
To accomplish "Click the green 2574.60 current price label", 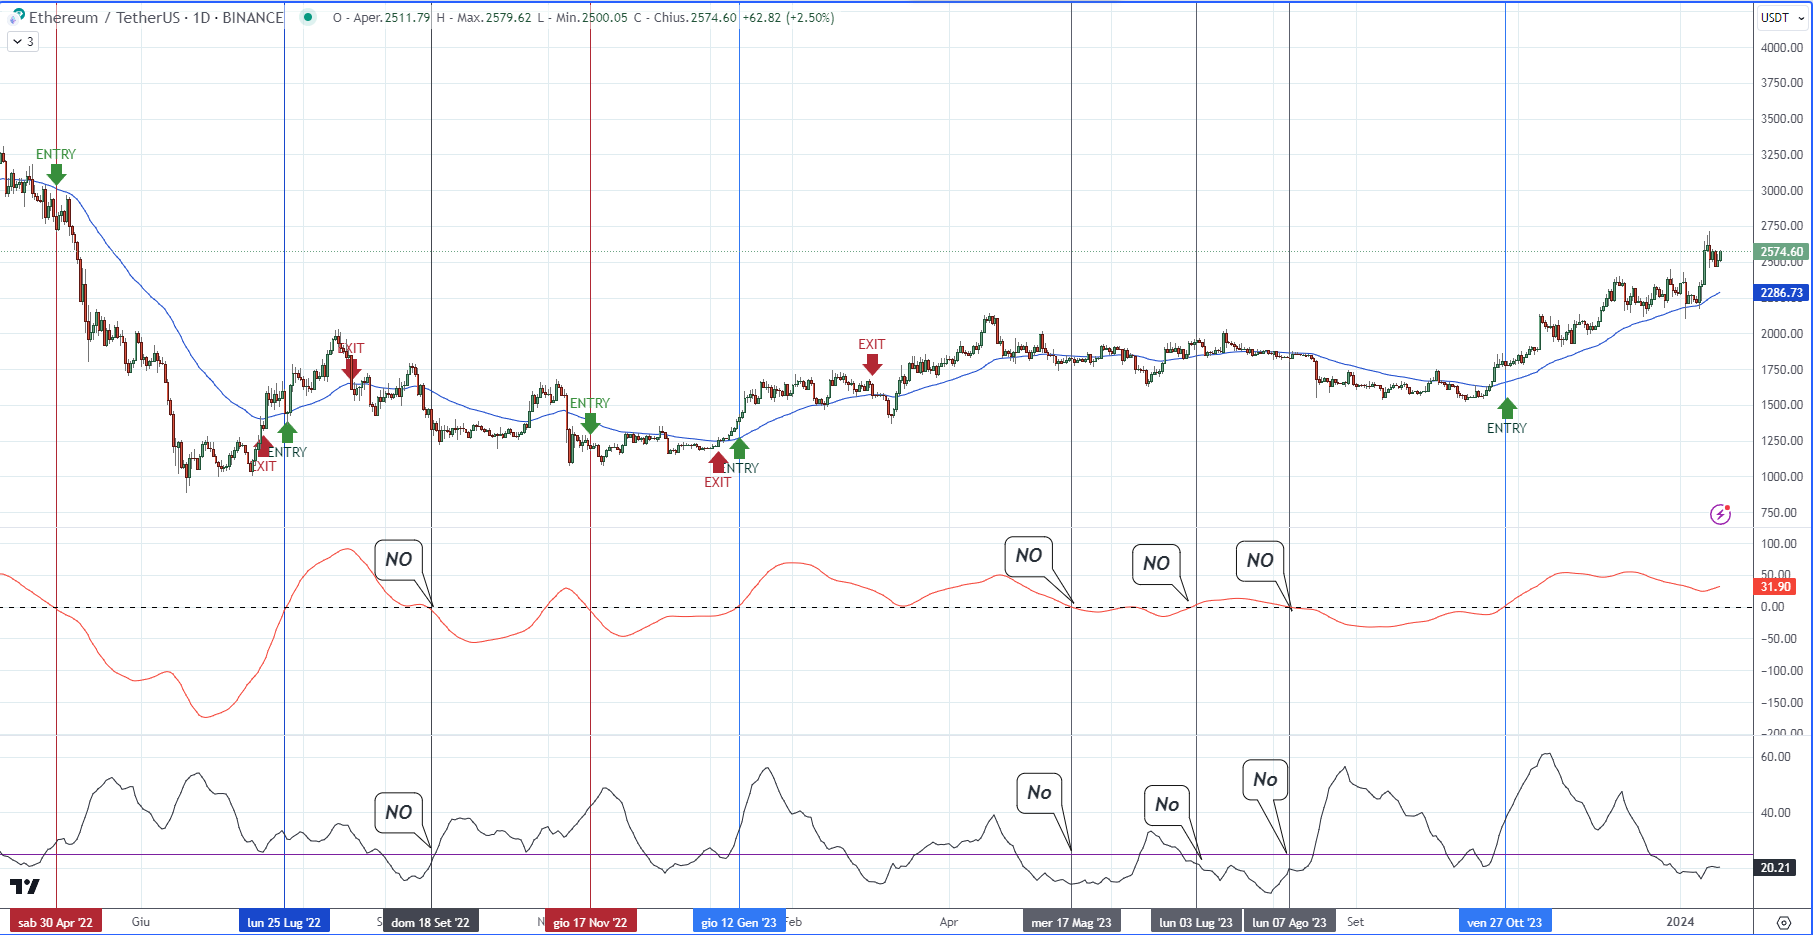I will click(1781, 252).
